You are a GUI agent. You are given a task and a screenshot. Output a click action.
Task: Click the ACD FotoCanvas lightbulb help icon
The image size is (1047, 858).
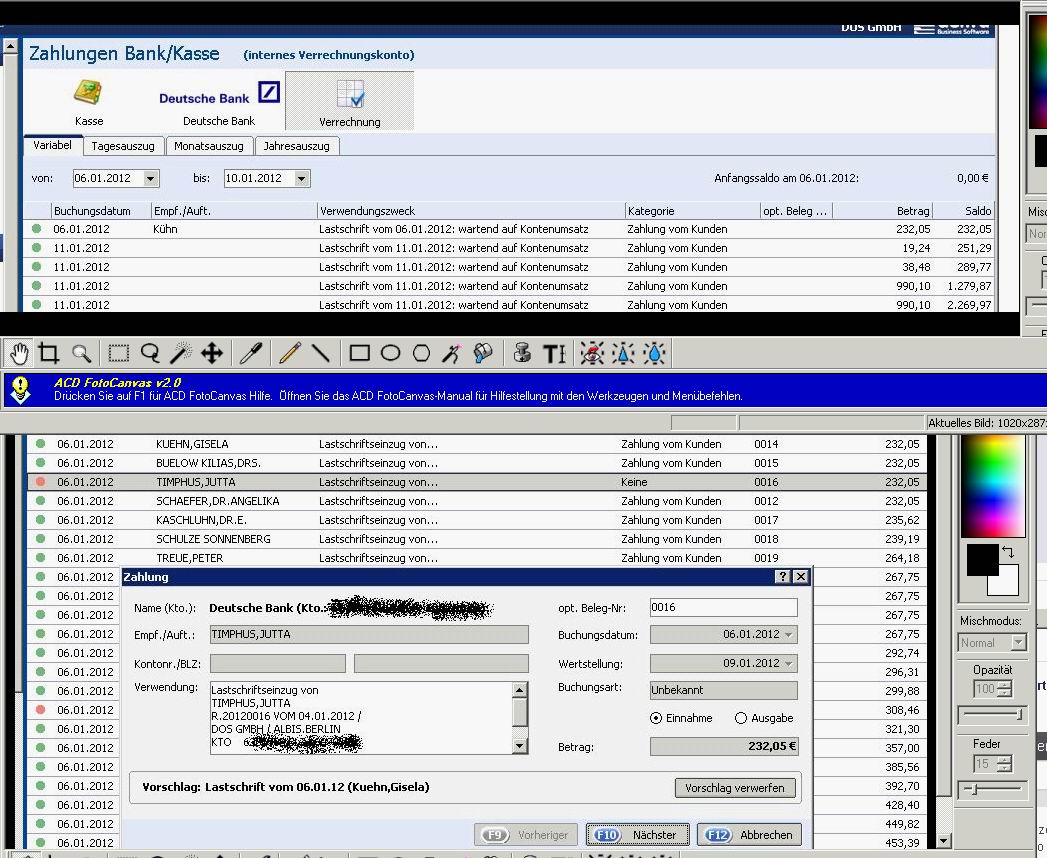[x=21, y=389]
